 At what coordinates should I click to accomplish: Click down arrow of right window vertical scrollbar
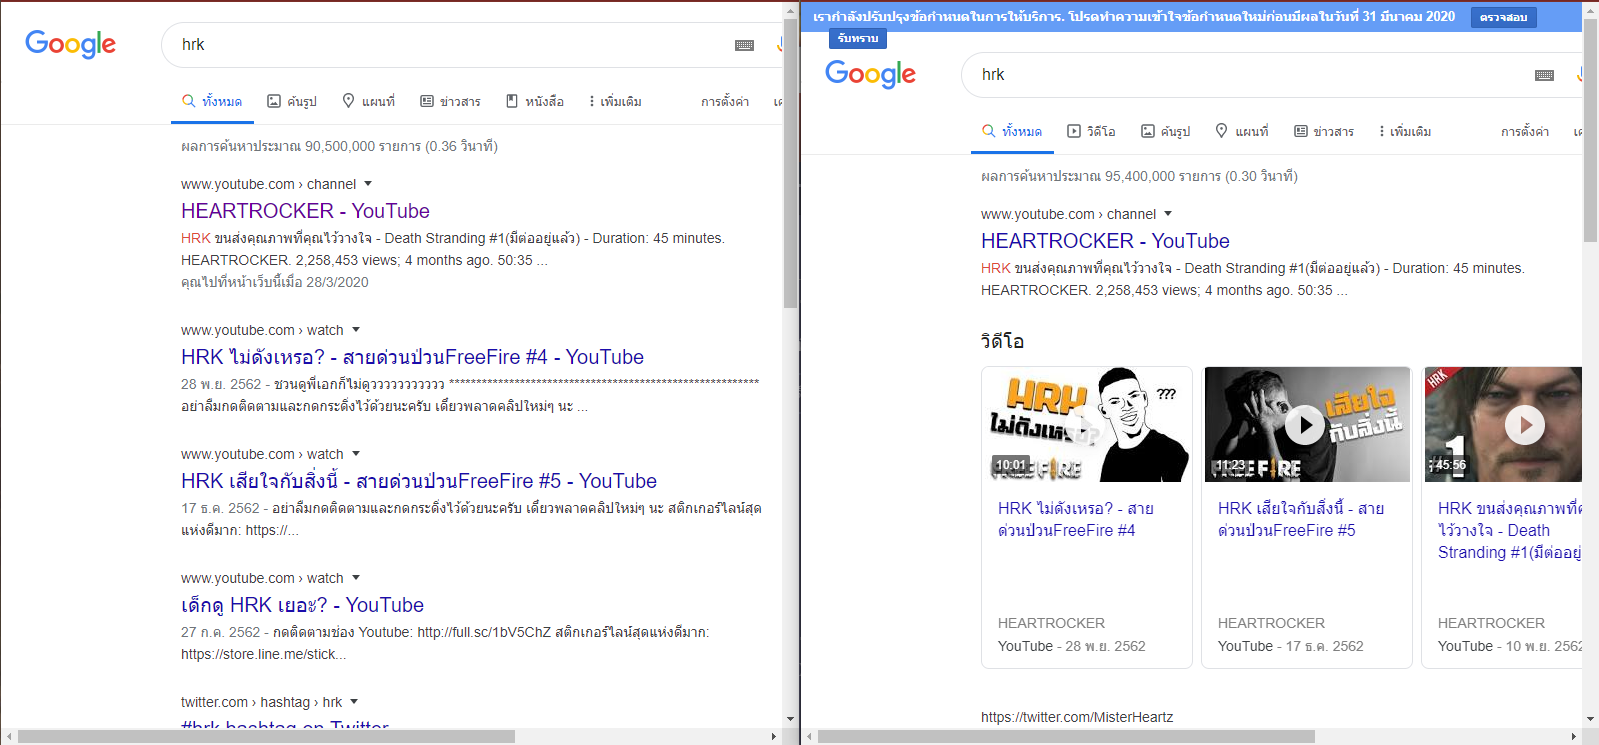coord(1590,719)
